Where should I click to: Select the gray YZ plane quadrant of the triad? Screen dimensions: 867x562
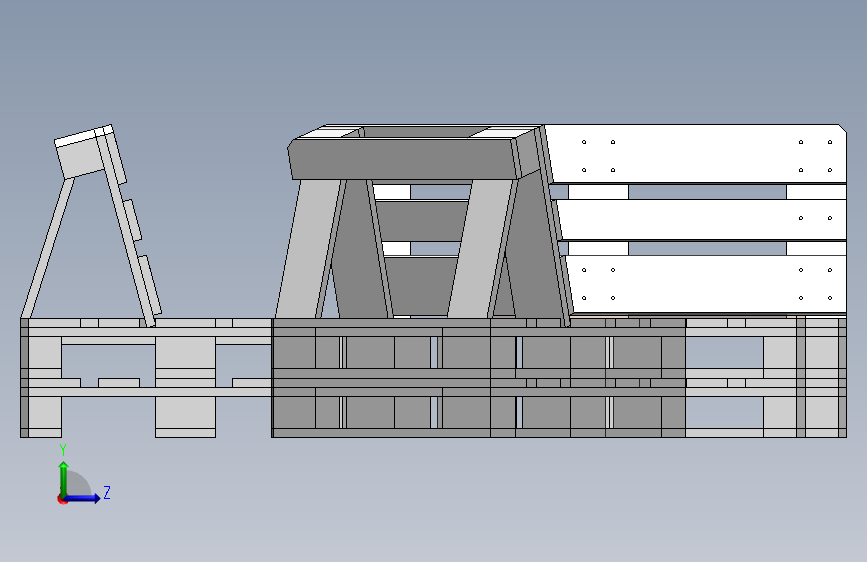79,485
